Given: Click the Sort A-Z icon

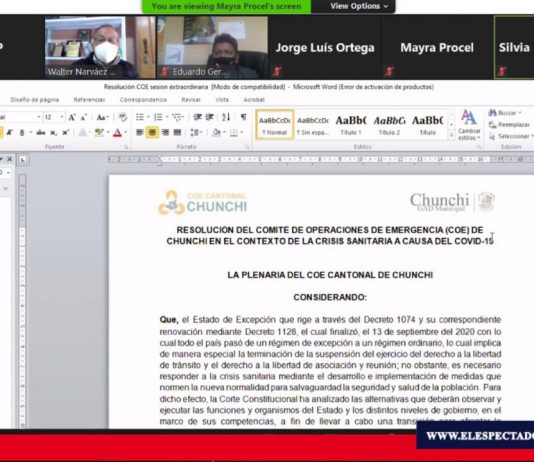Looking at the screenshot, I should 226,117.
